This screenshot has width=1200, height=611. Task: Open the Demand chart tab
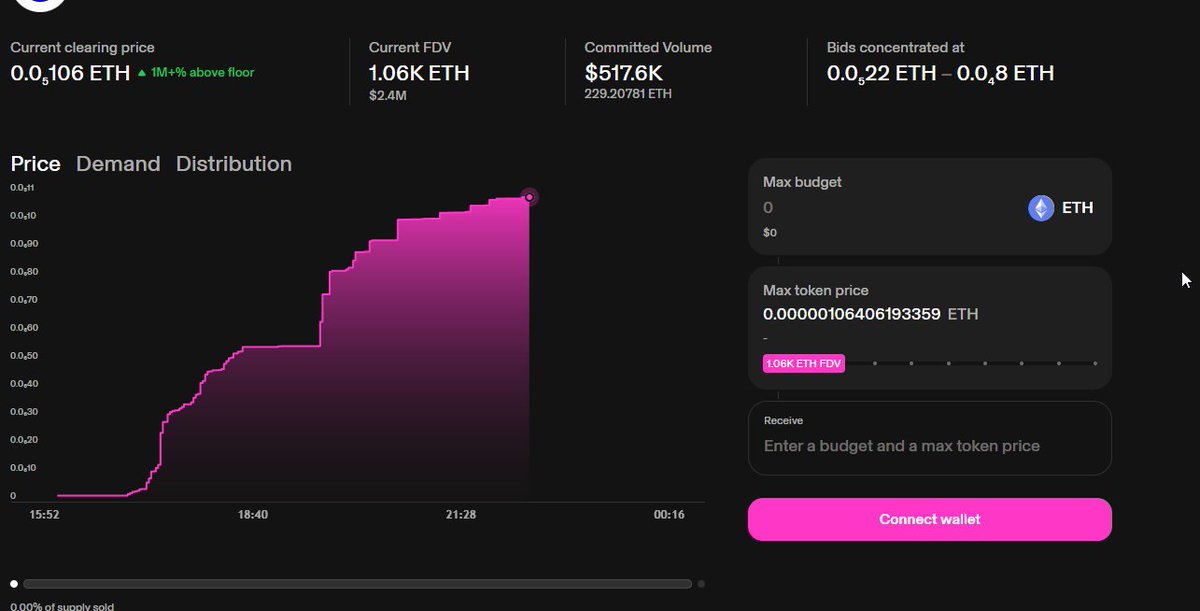click(118, 164)
